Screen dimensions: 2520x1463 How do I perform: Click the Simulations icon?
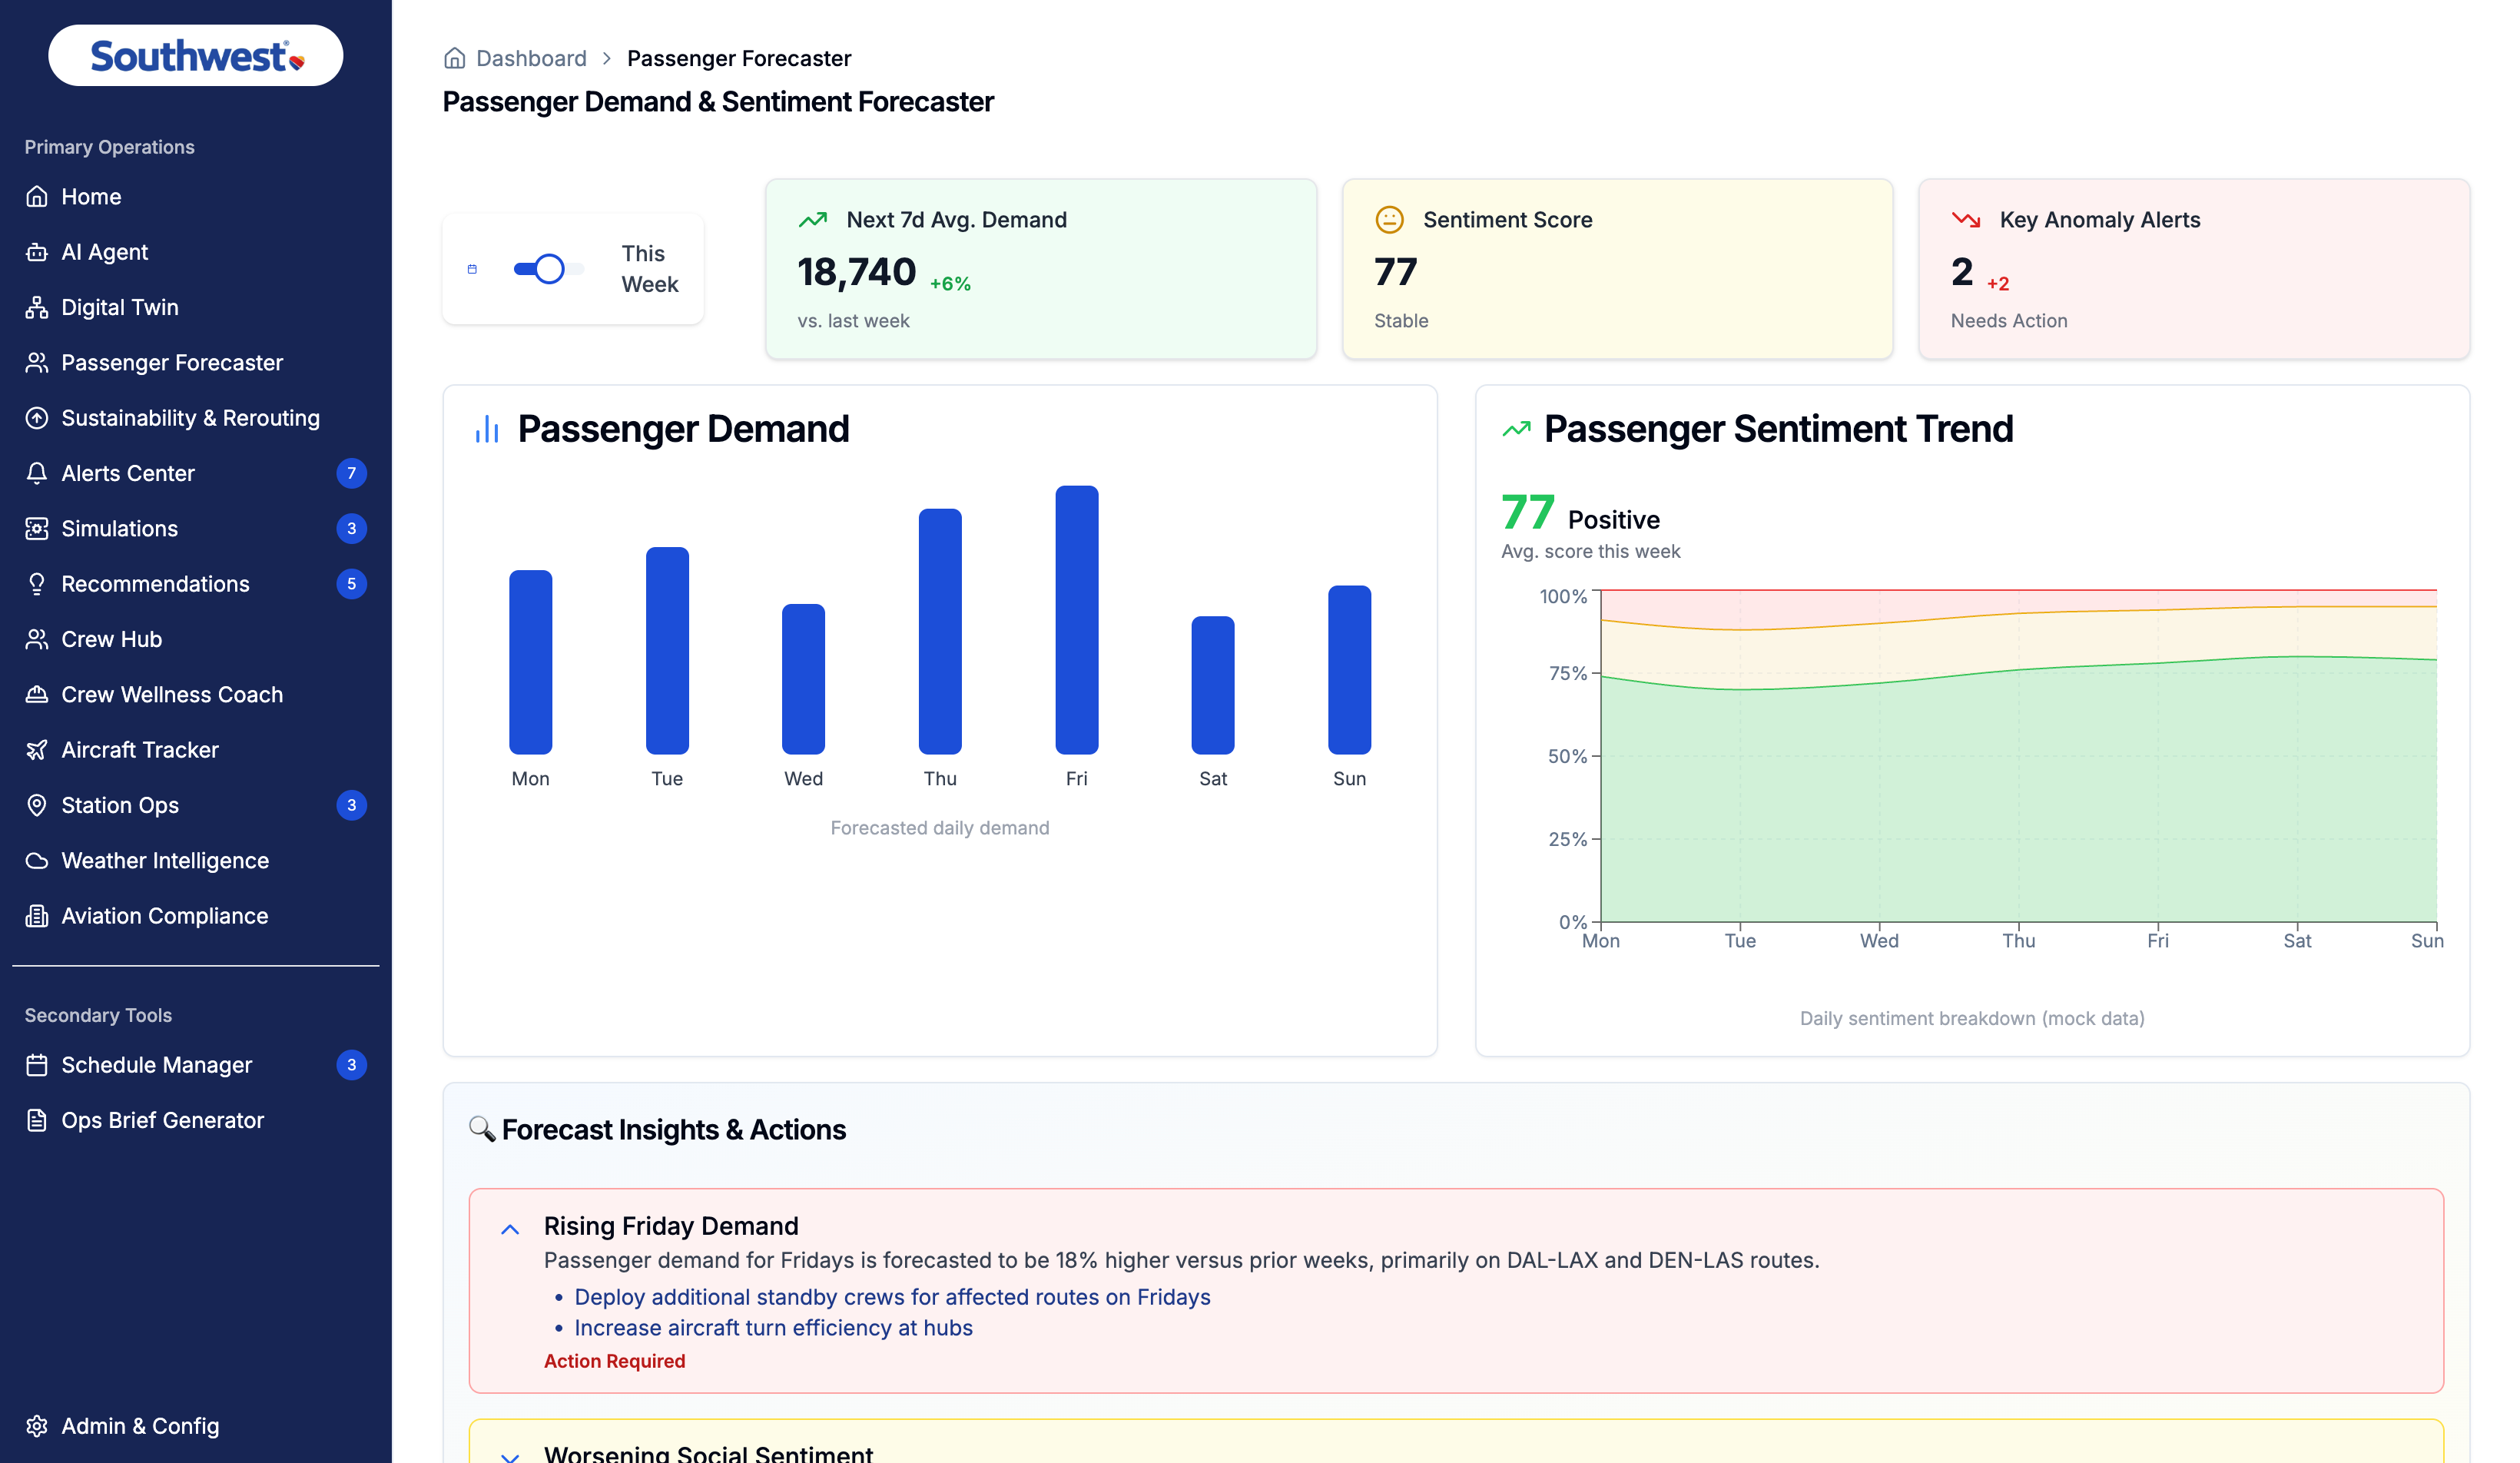click(x=37, y=529)
